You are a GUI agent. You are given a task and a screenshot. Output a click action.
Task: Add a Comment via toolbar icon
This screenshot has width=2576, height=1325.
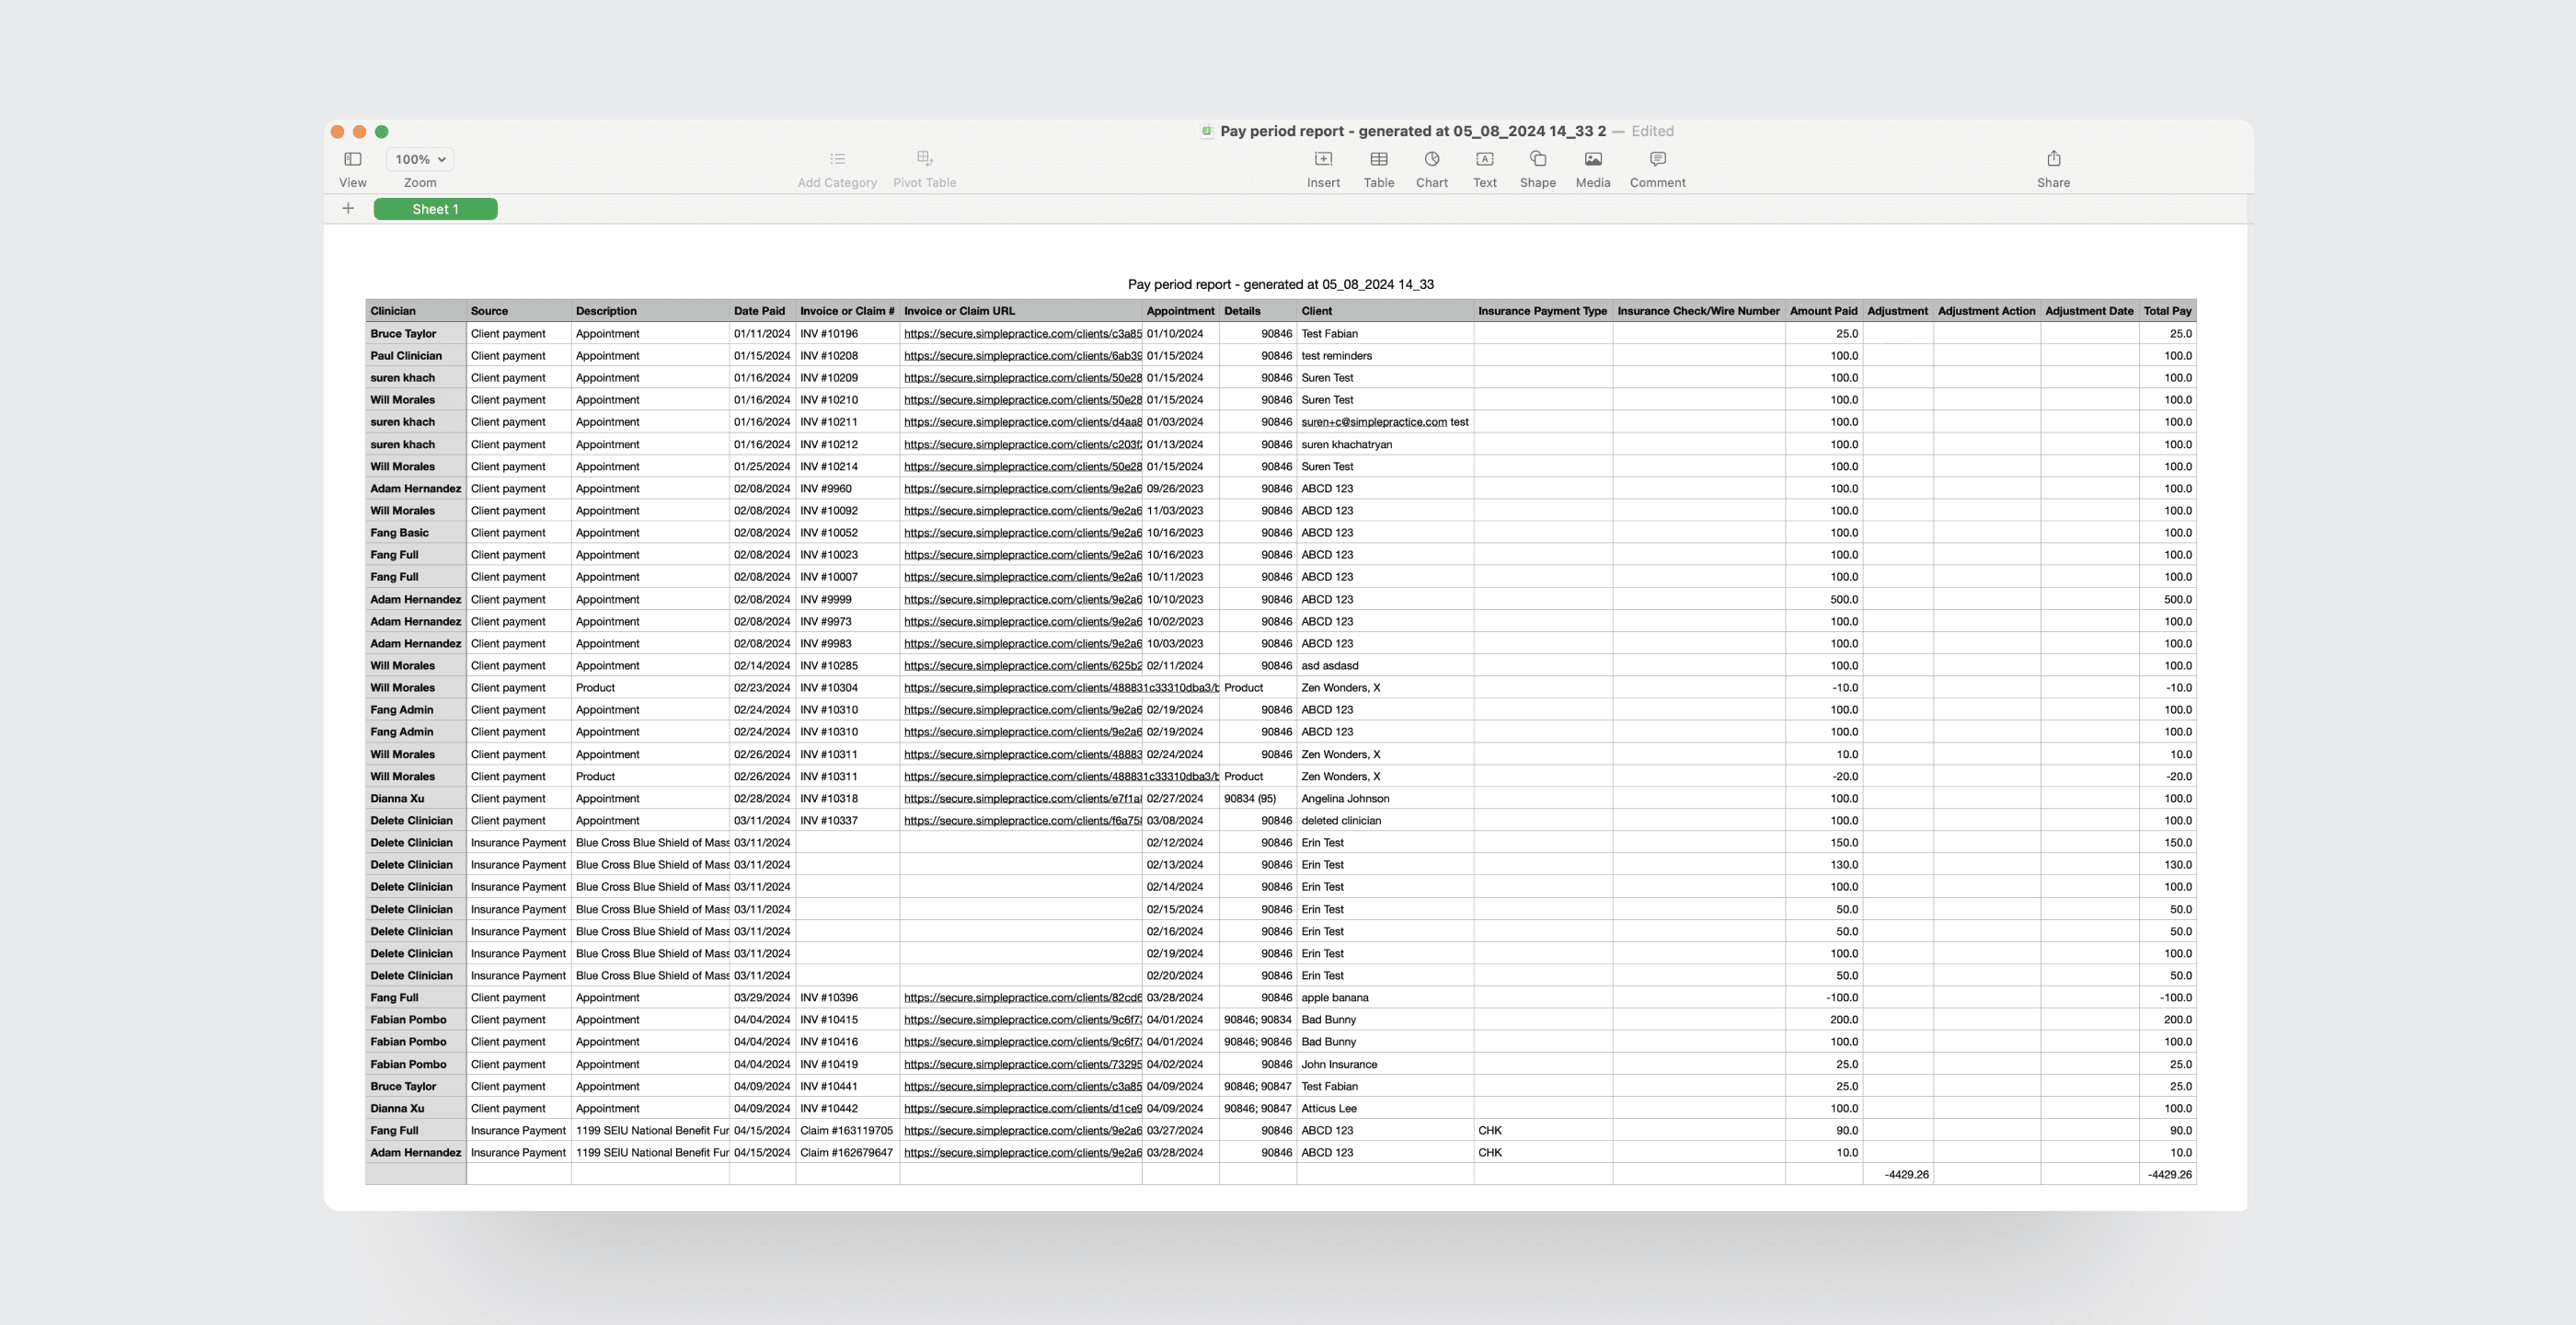tap(1657, 160)
